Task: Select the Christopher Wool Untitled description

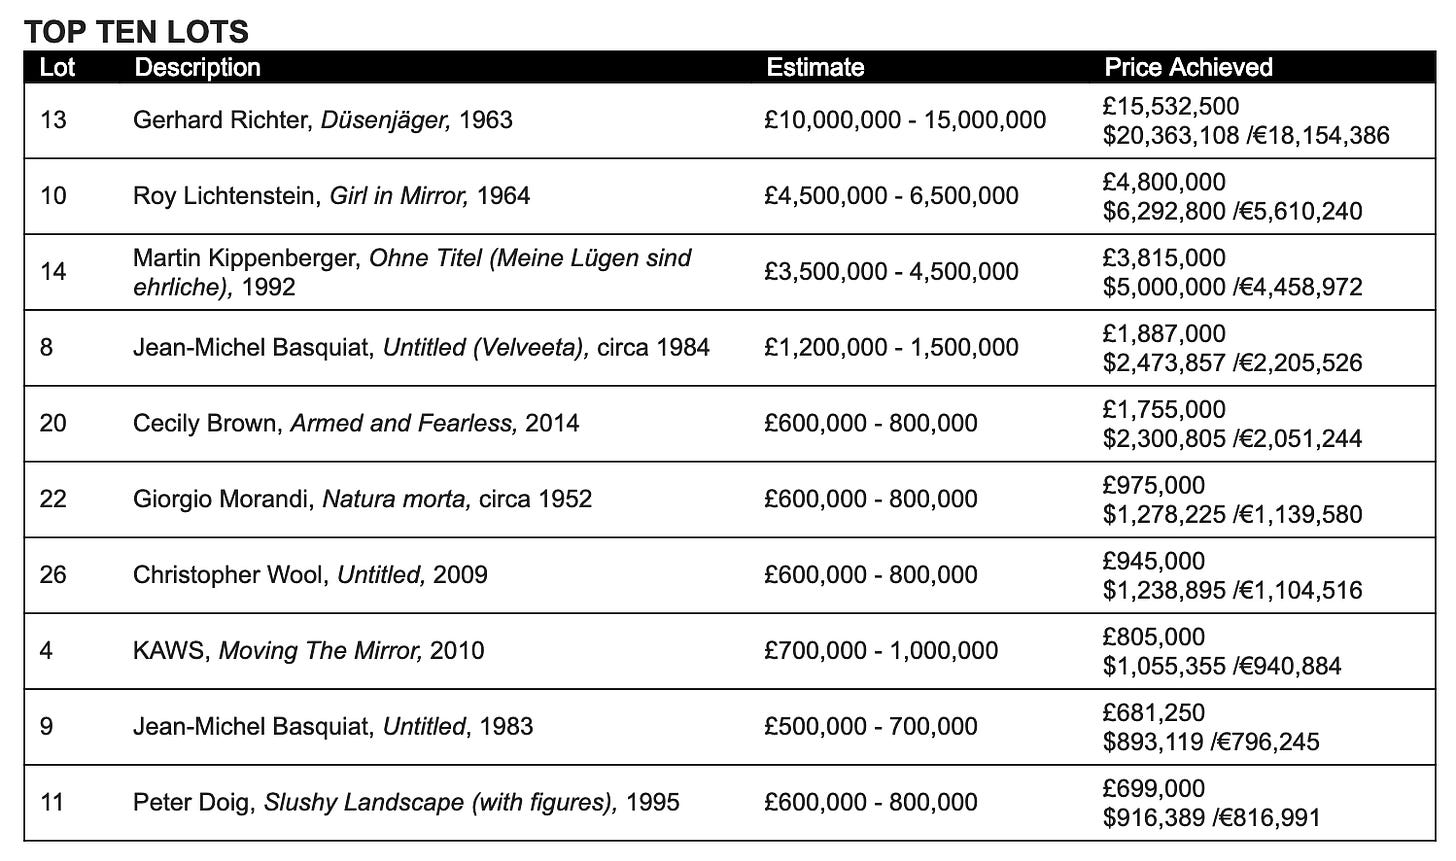Action: click(310, 575)
